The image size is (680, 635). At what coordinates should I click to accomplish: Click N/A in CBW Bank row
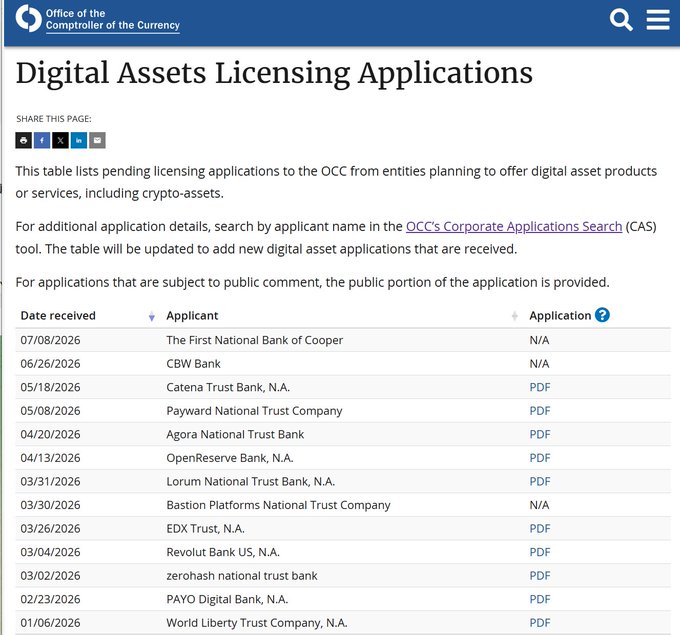point(539,363)
